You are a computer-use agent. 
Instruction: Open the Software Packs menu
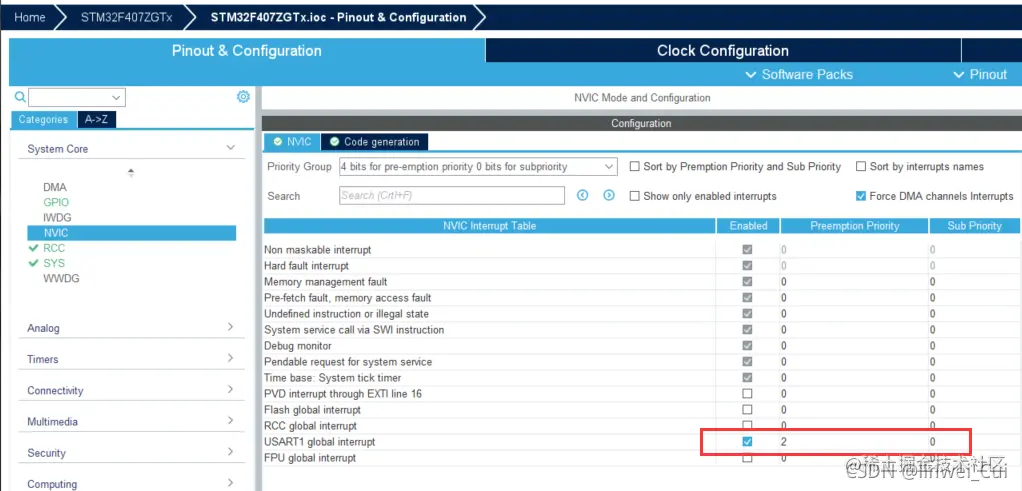pos(798,74)
